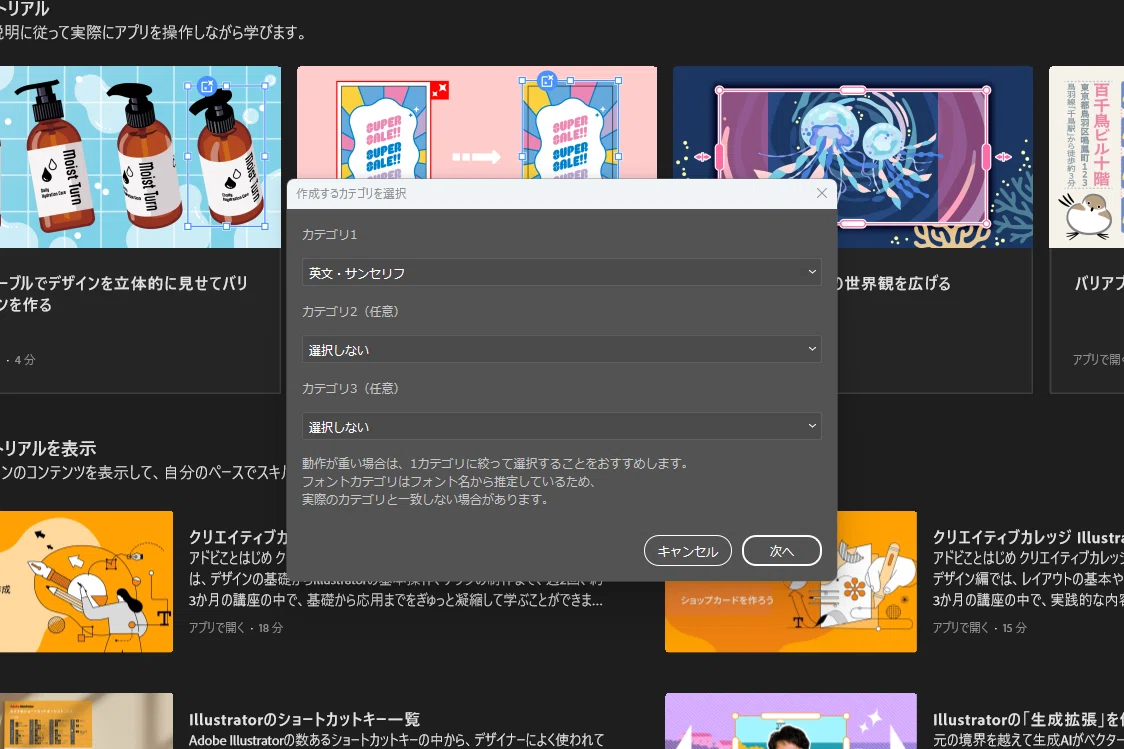This screenshot has width=1124, height=749.
Task: Open the SUPER SALE poster tutorial thumbnail
Action: (477, 123)
